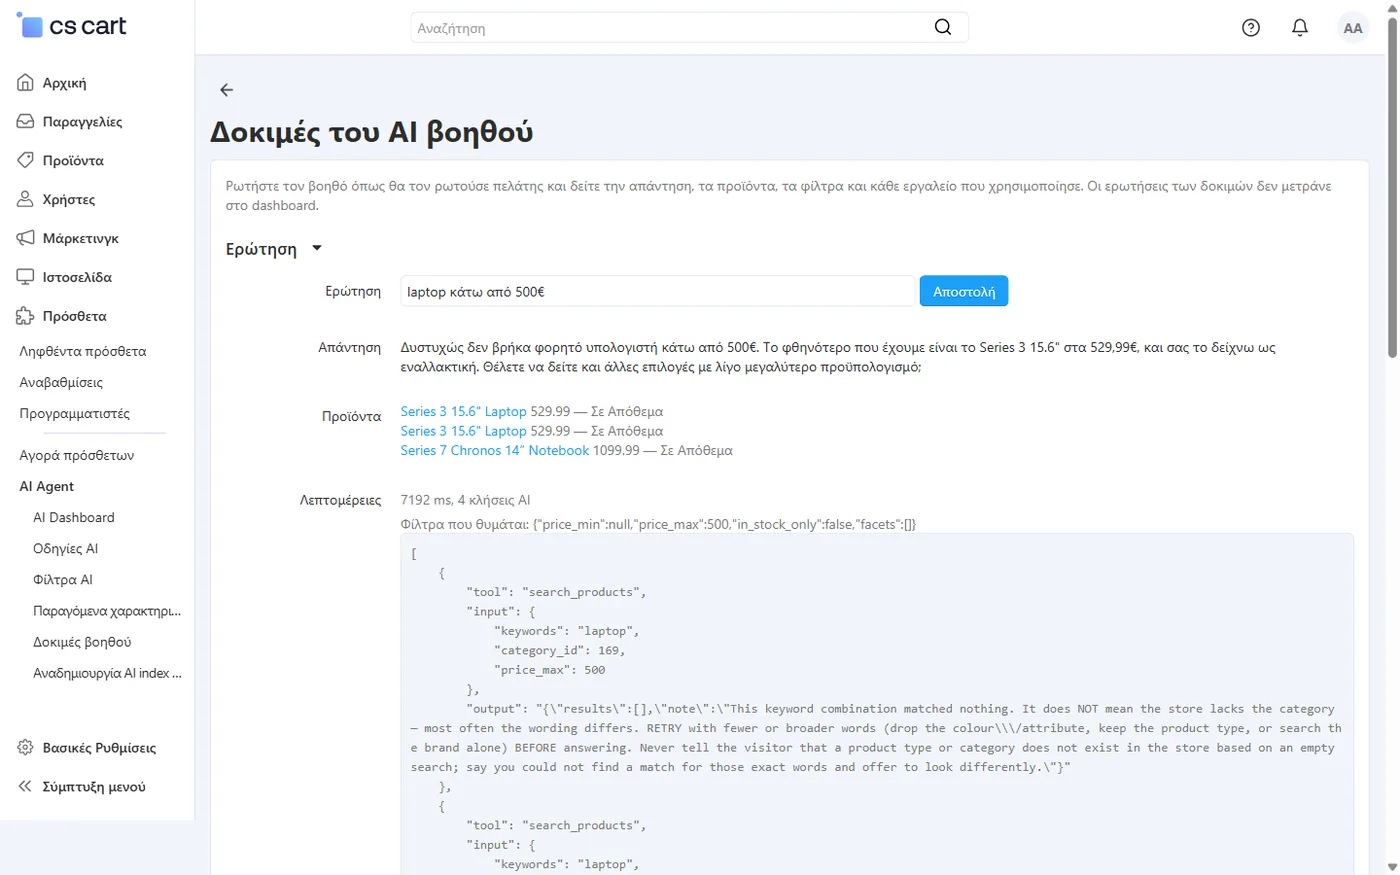This screenshot has width=1400, height=875.
Task: Open the AA user avatar menu
Action: [x=1353, y=28]
